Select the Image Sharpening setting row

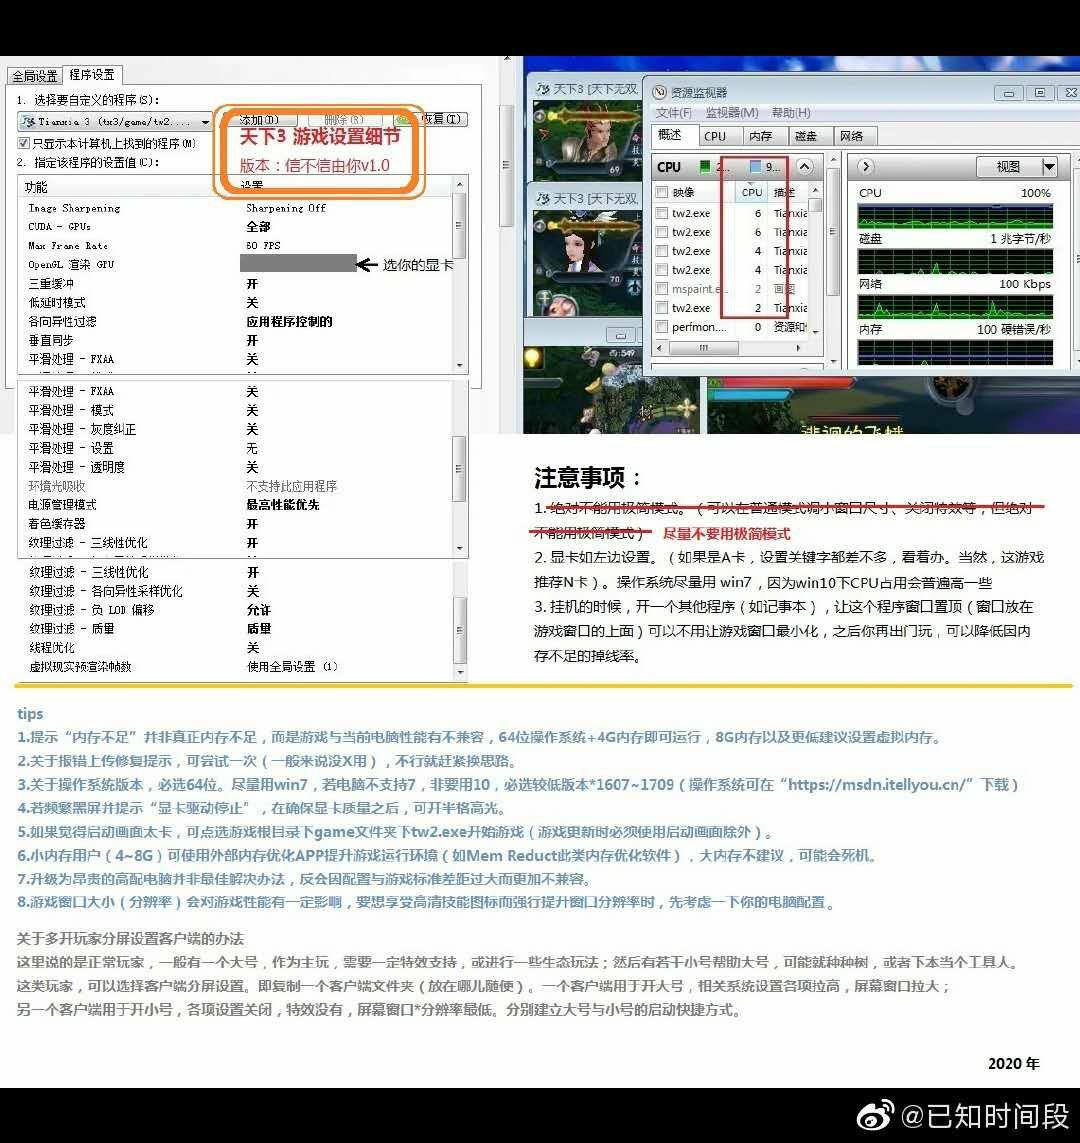[x=237, y=208]
